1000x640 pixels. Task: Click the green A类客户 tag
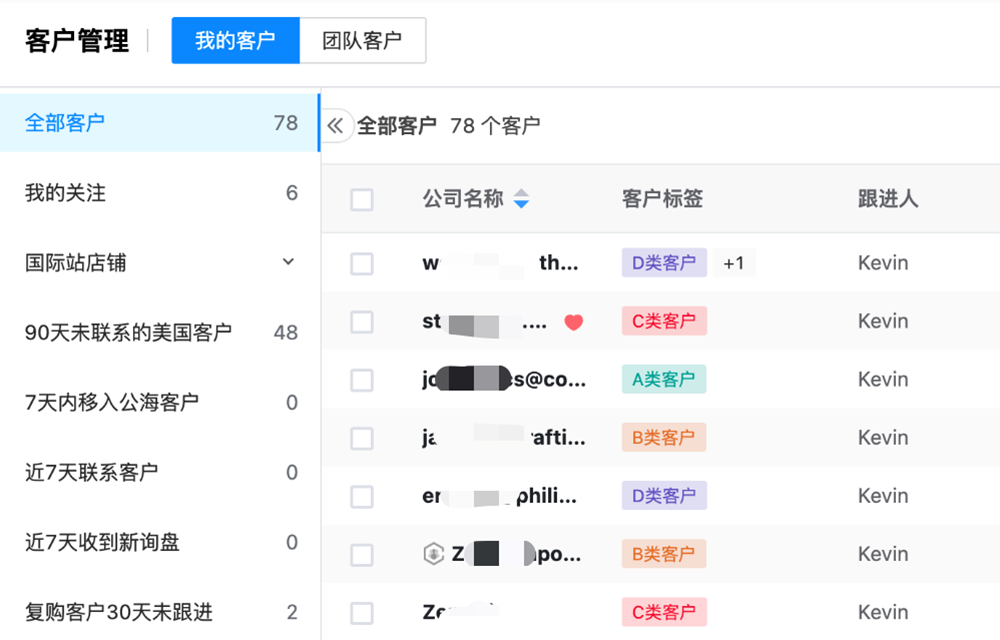pyautogui.click(x=664, y=379)
